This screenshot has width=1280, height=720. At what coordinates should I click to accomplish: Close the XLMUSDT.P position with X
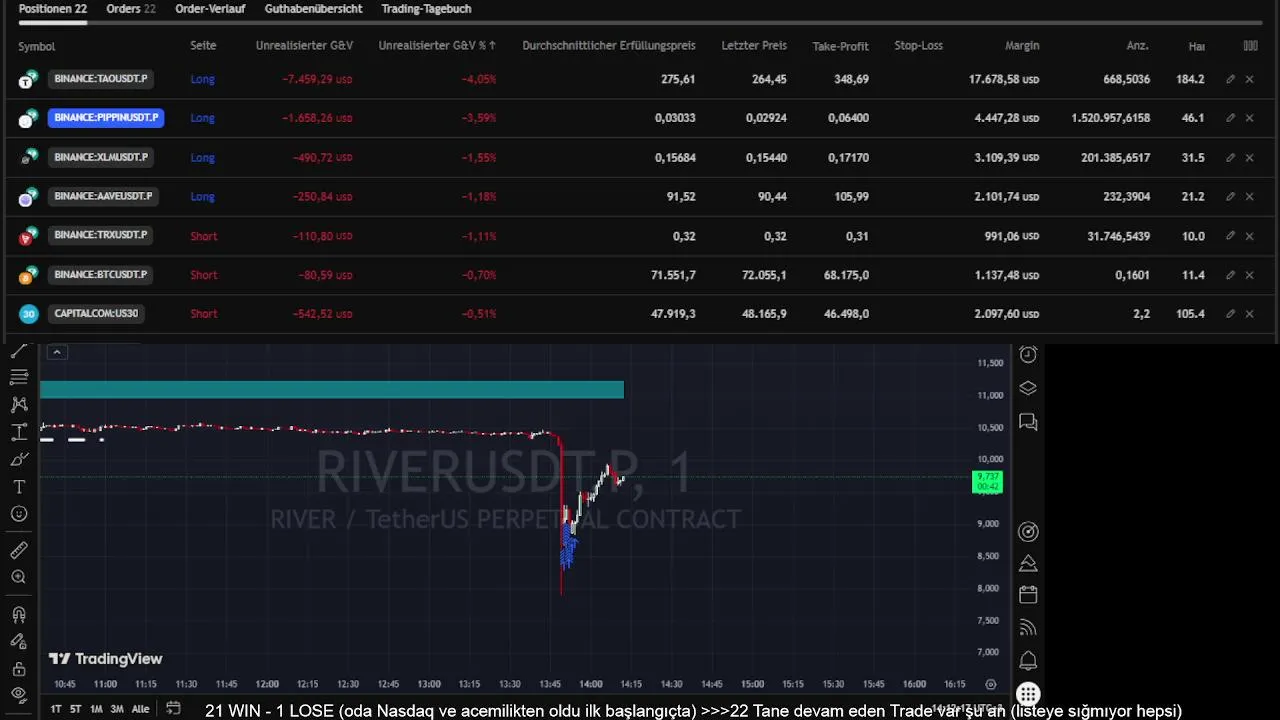(1250, 157)
